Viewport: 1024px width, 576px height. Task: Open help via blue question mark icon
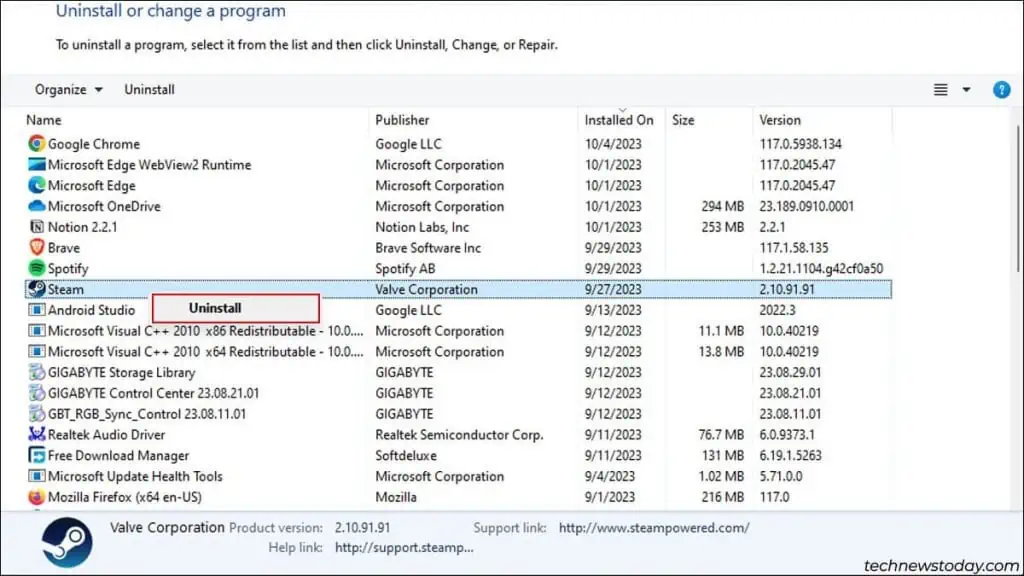pos(1001,89)
